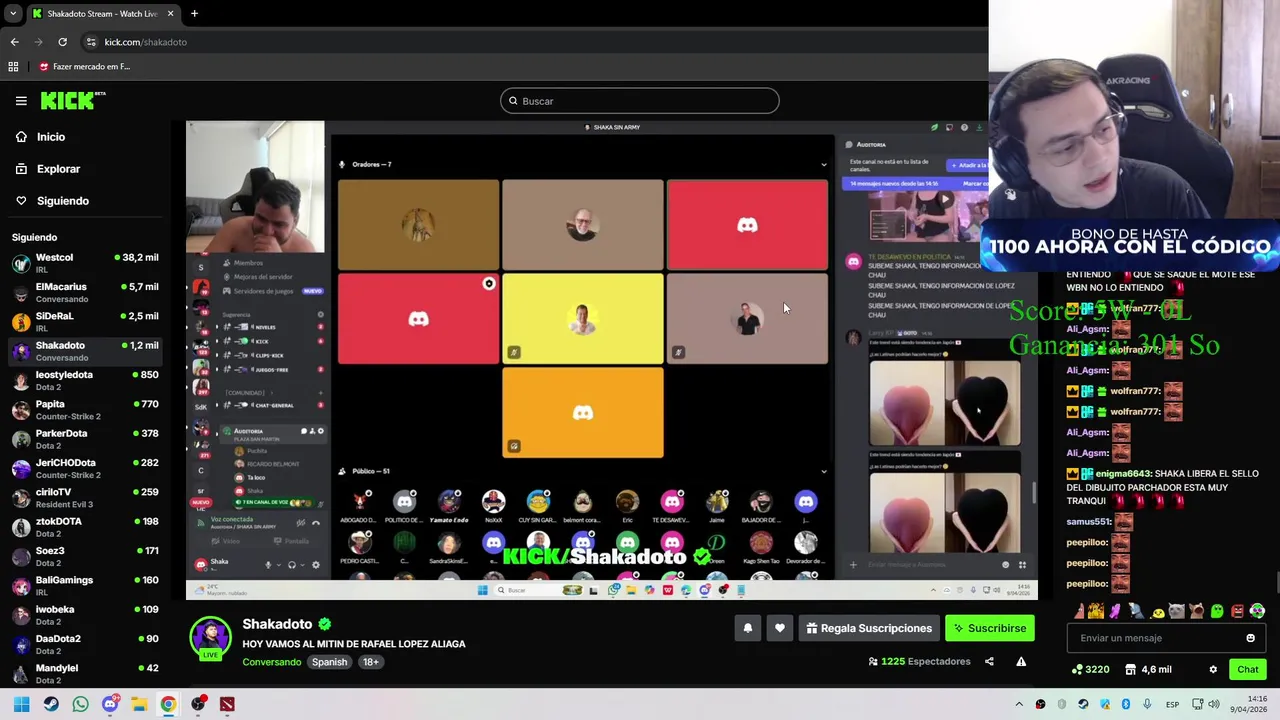Click the Conversando category link

[x=271, y=662]
